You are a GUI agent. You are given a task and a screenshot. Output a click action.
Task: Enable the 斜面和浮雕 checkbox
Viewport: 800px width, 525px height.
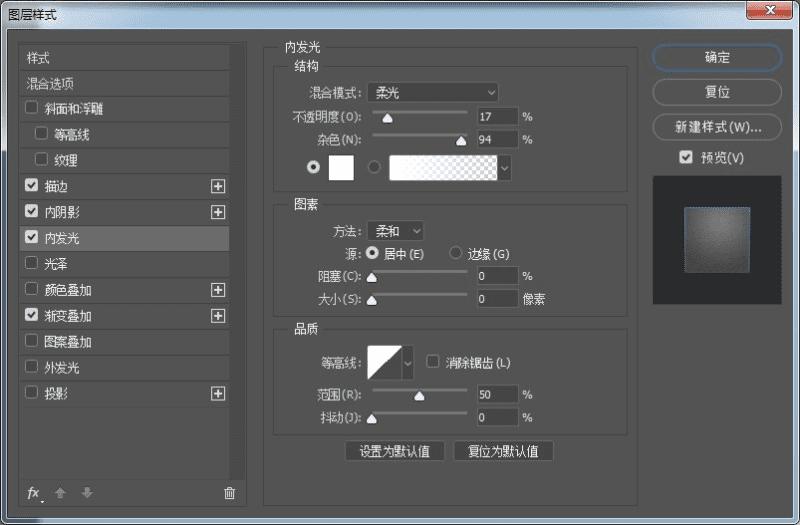[x=31, y=108]
